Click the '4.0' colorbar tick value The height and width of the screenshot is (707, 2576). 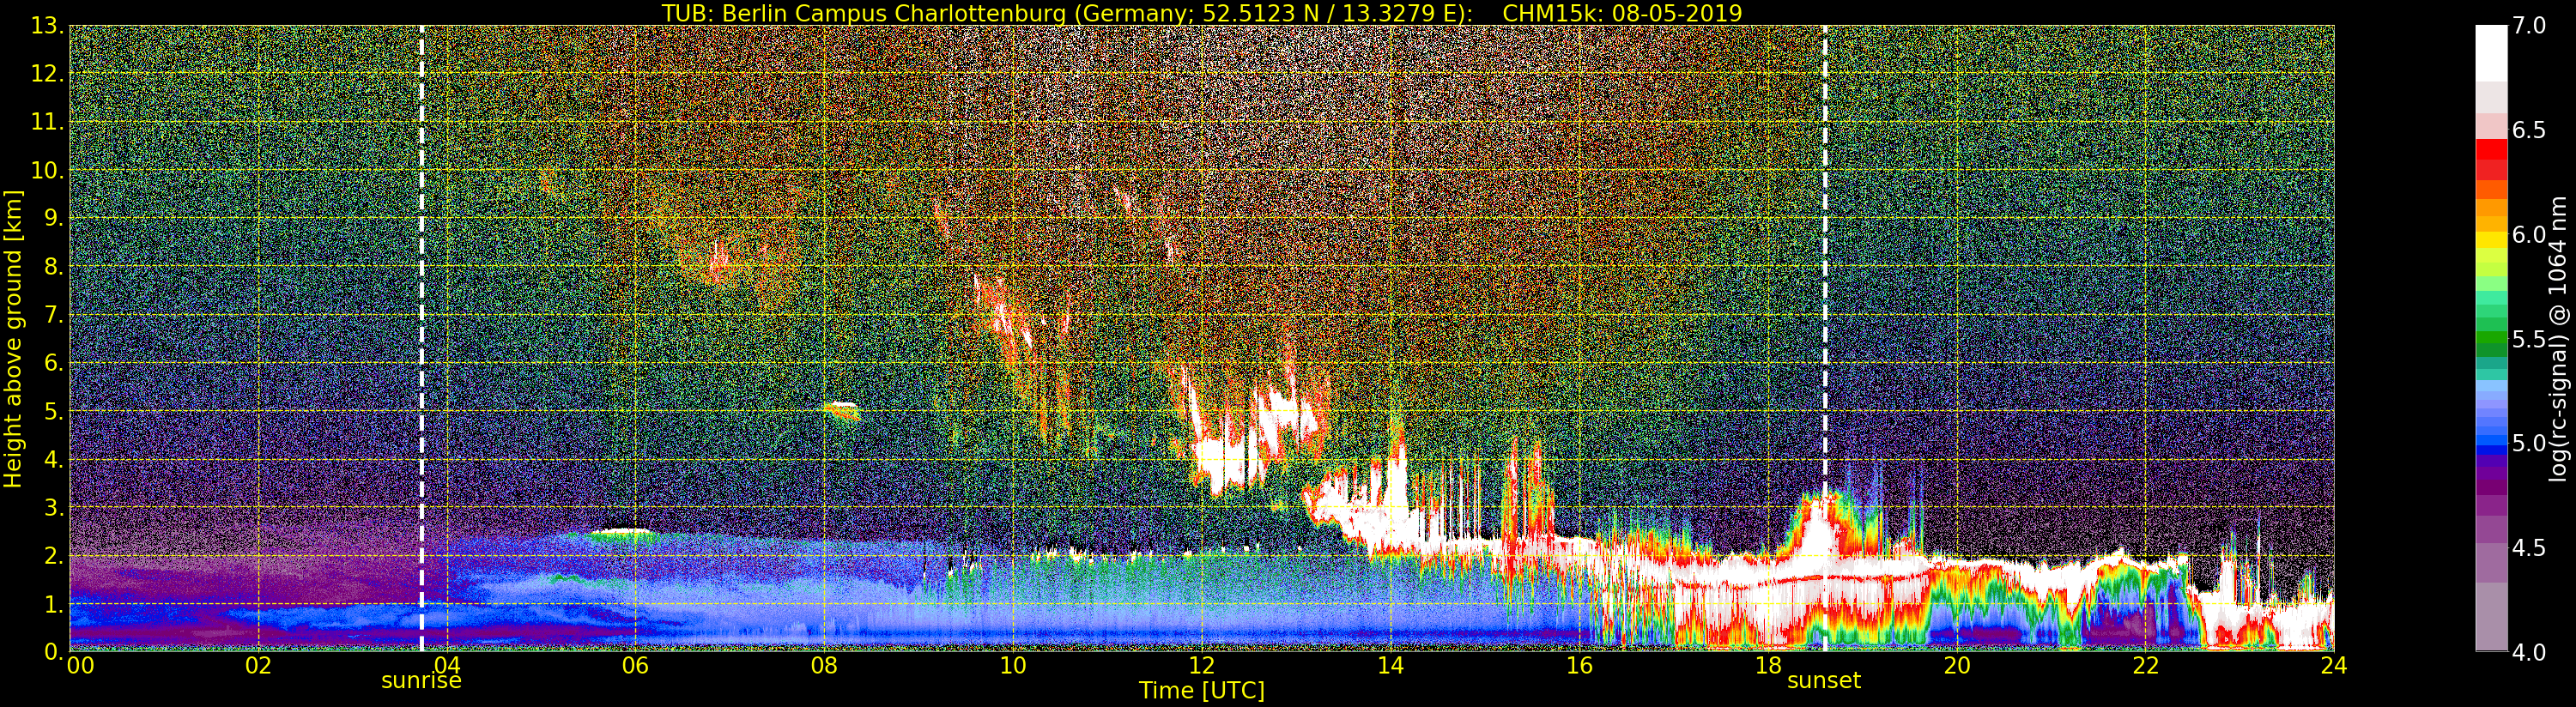2528,652
